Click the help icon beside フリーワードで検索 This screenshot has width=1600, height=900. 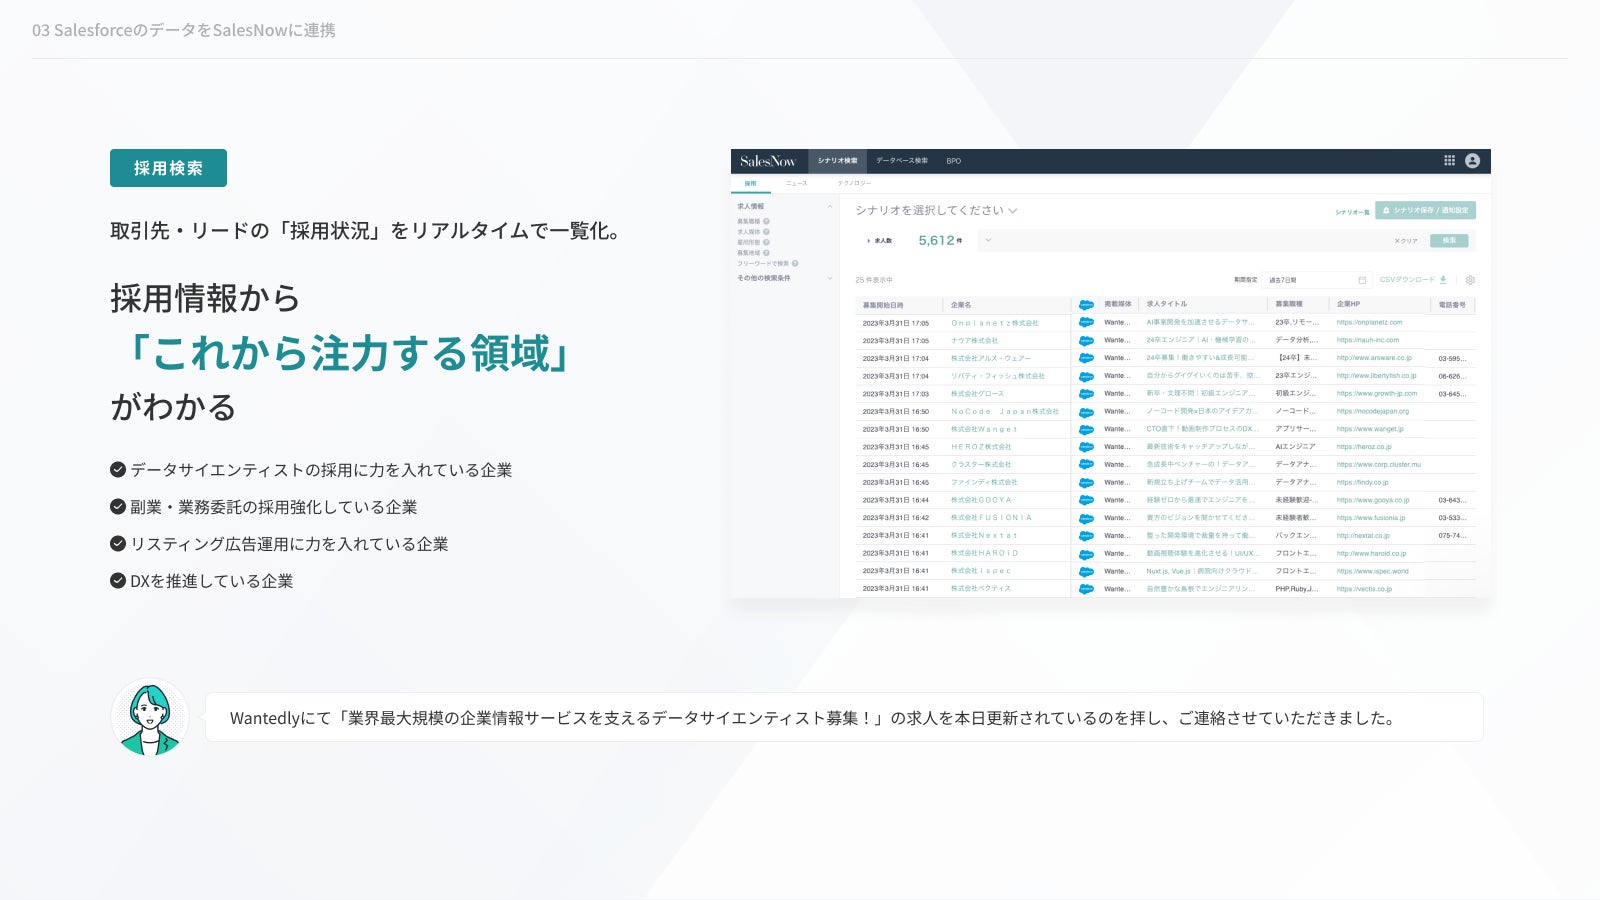[795, 264]
